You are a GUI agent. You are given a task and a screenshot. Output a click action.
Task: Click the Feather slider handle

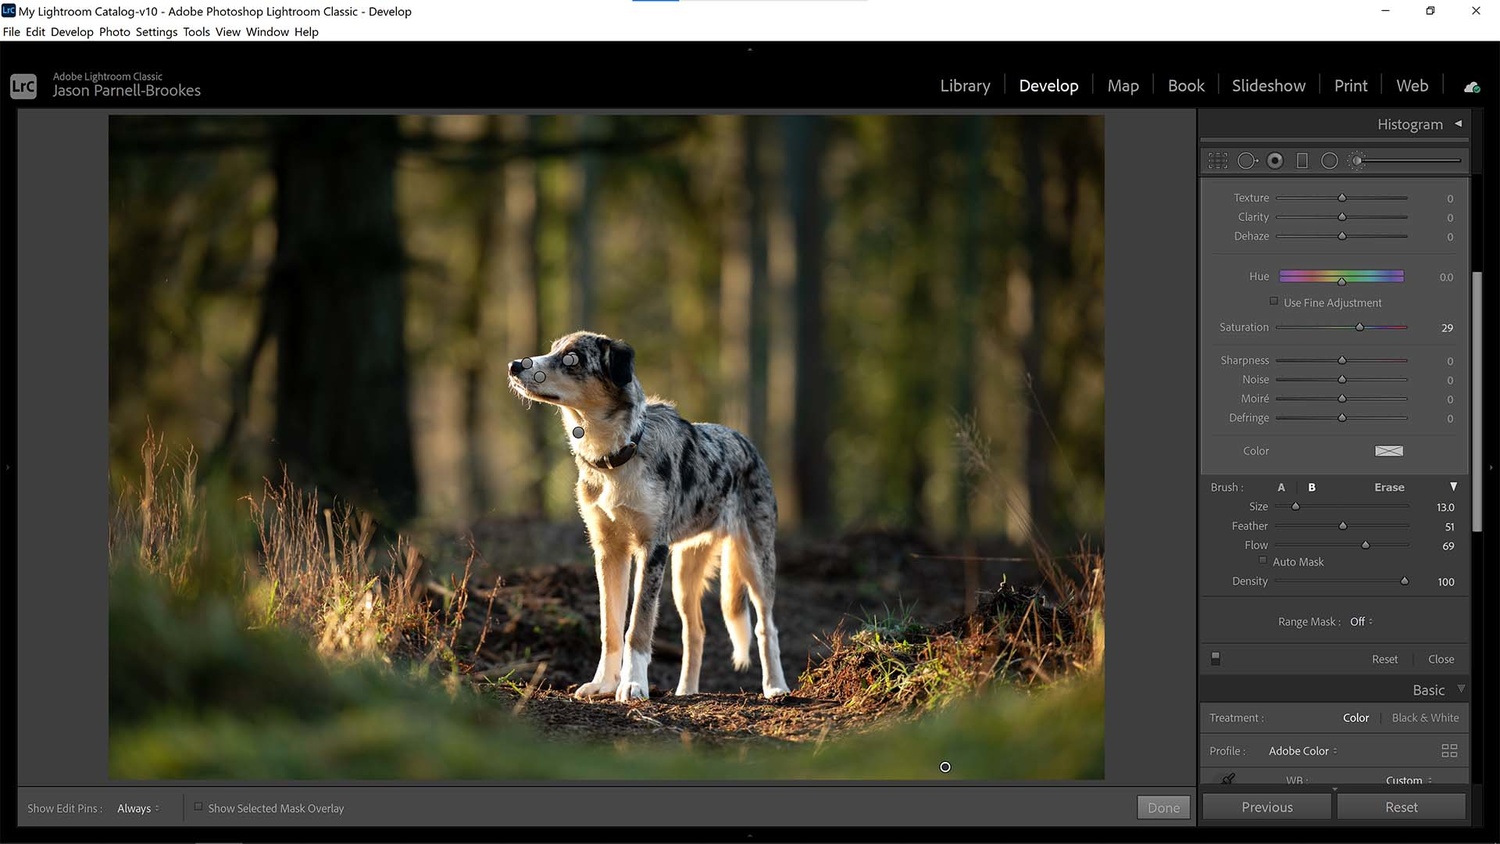pos(1343,526)
